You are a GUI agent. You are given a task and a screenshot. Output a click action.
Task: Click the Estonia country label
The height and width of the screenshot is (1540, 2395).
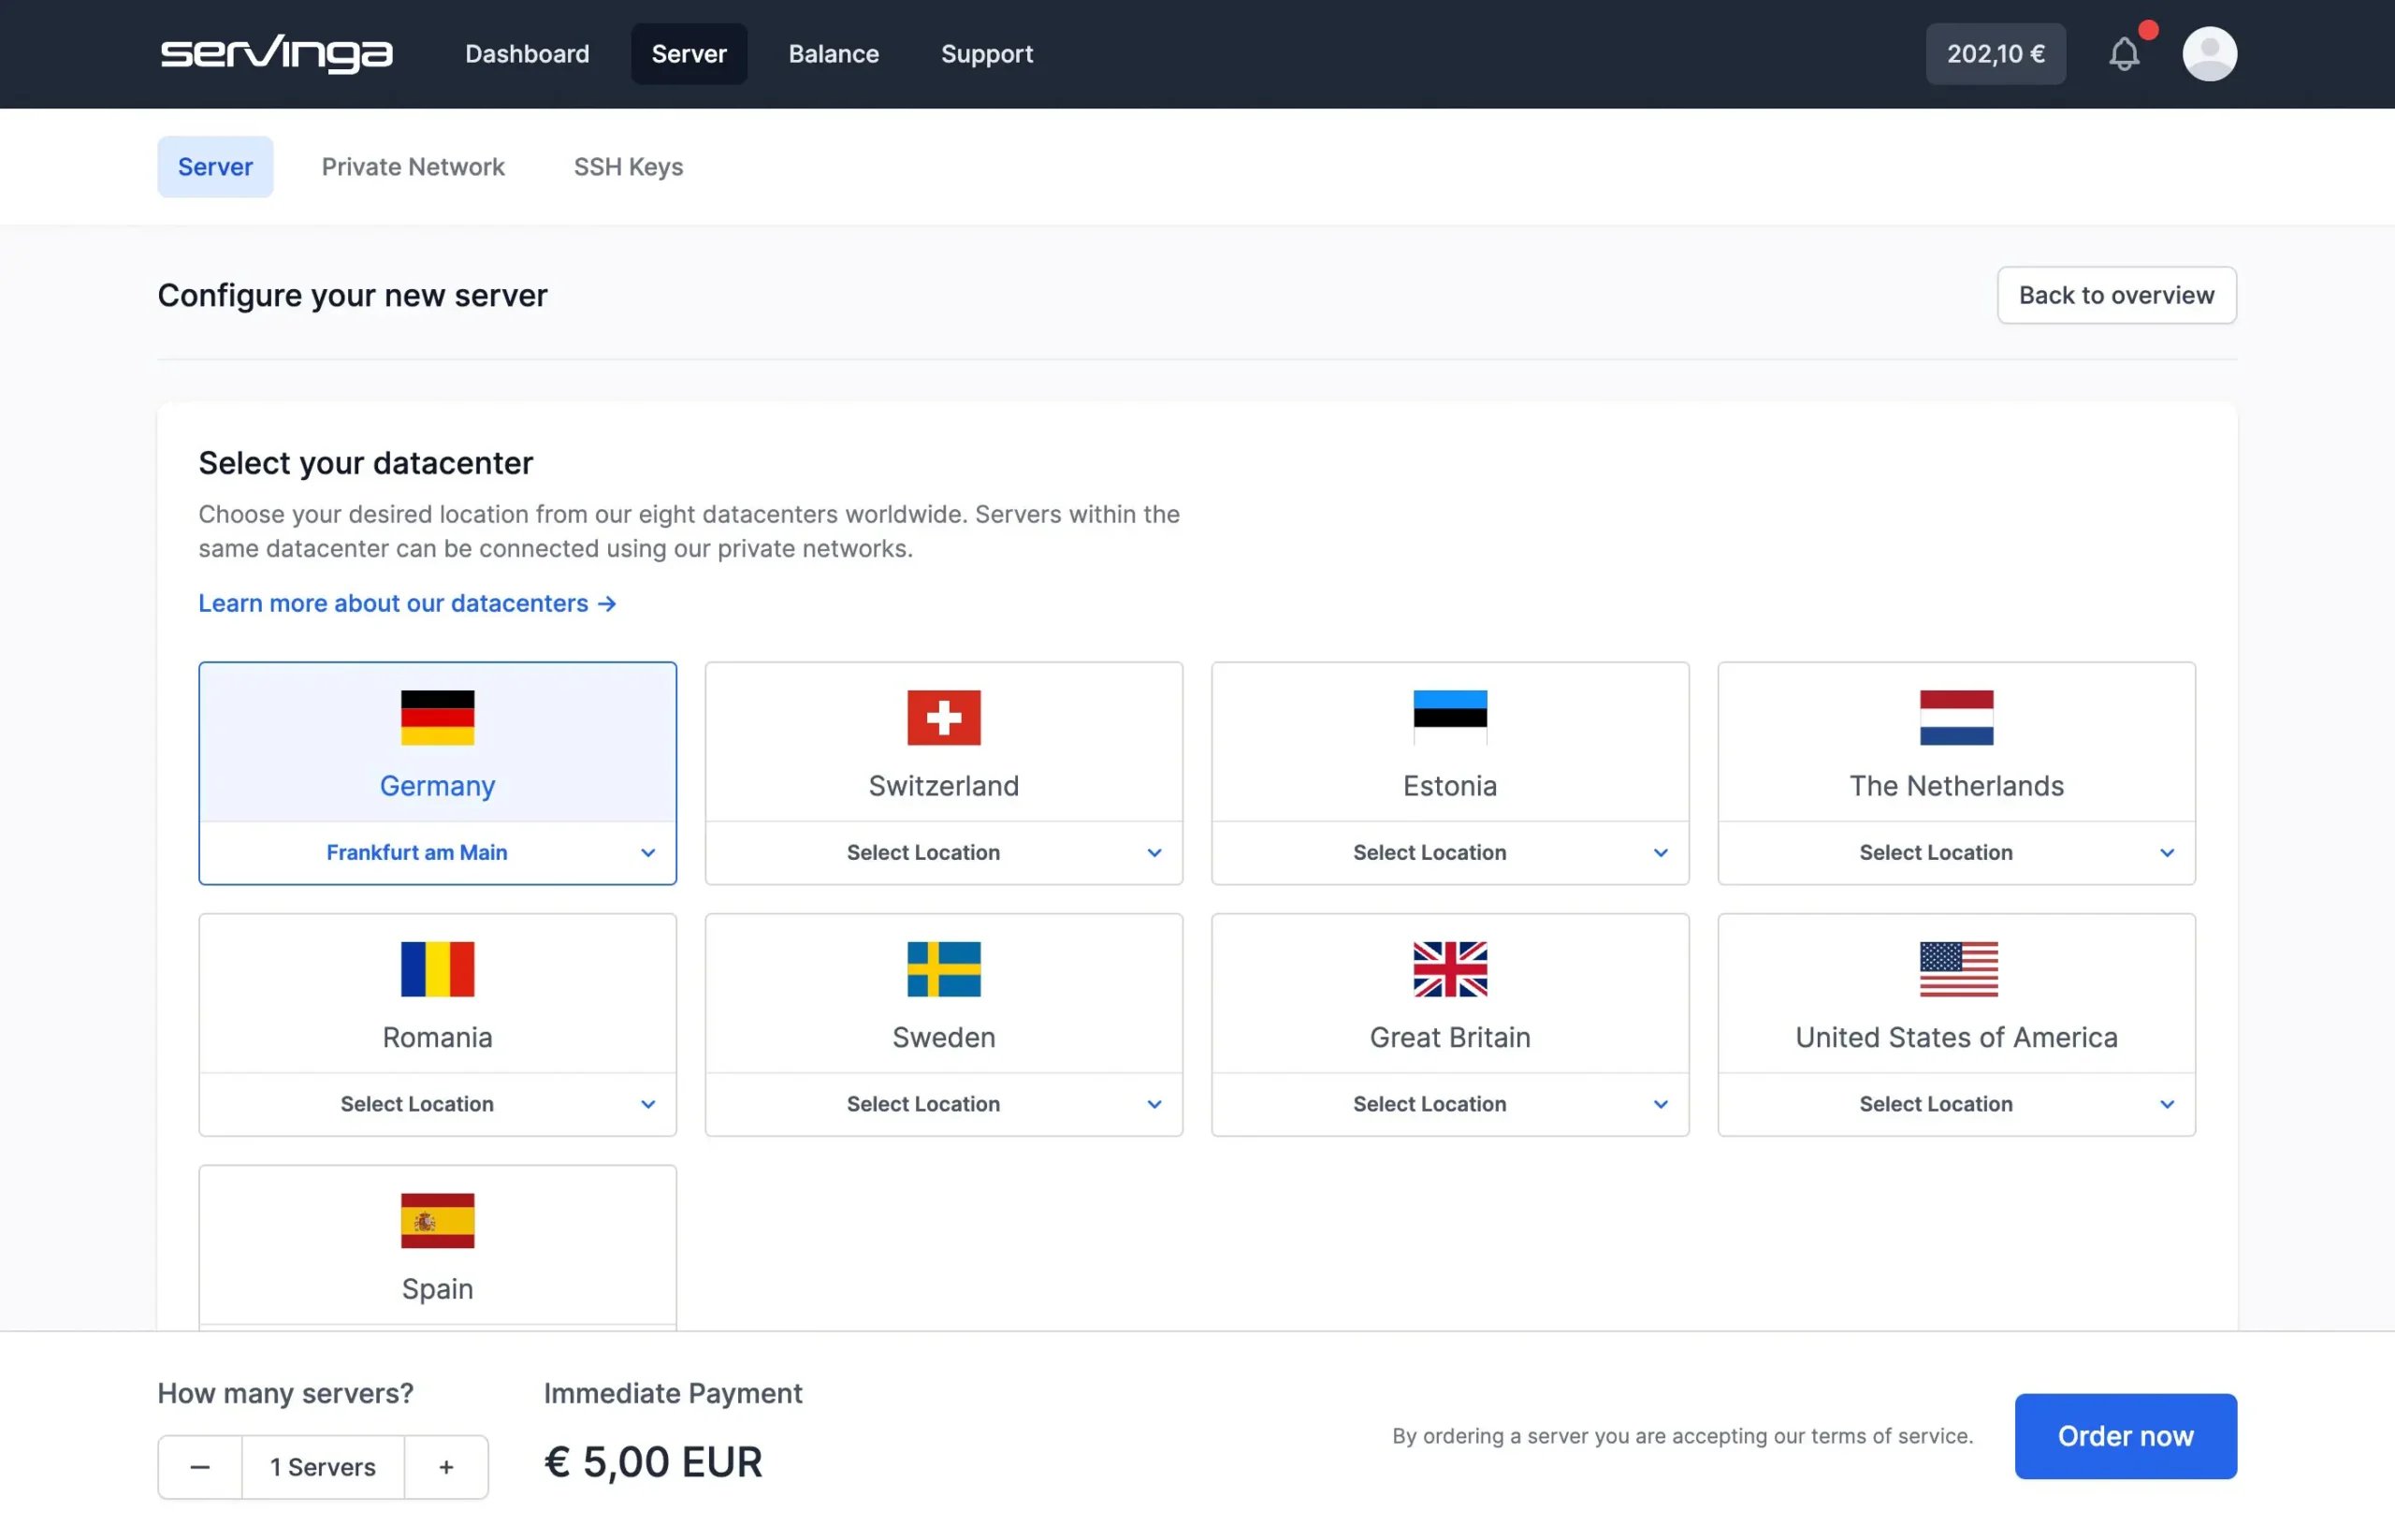click(x=1450, y=786)
